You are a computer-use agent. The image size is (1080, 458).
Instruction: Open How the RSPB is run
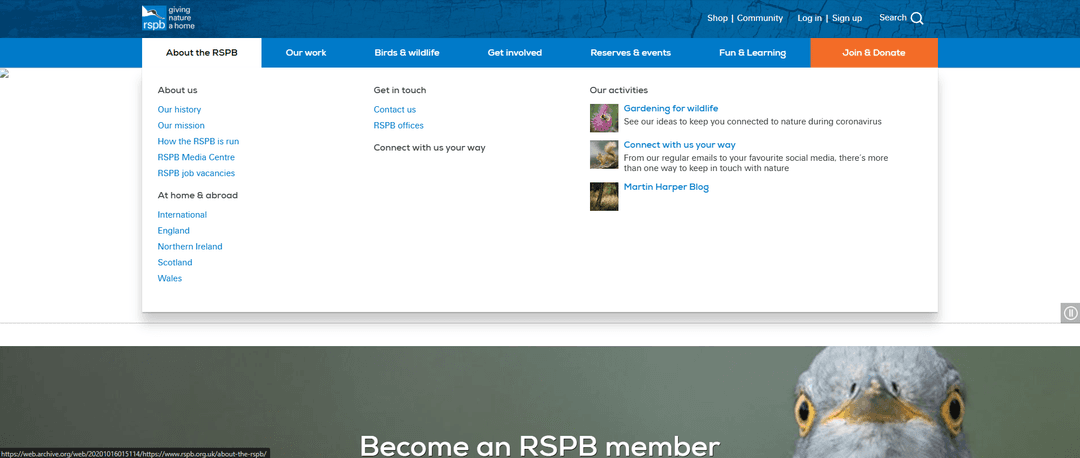[x=198, y=141]
